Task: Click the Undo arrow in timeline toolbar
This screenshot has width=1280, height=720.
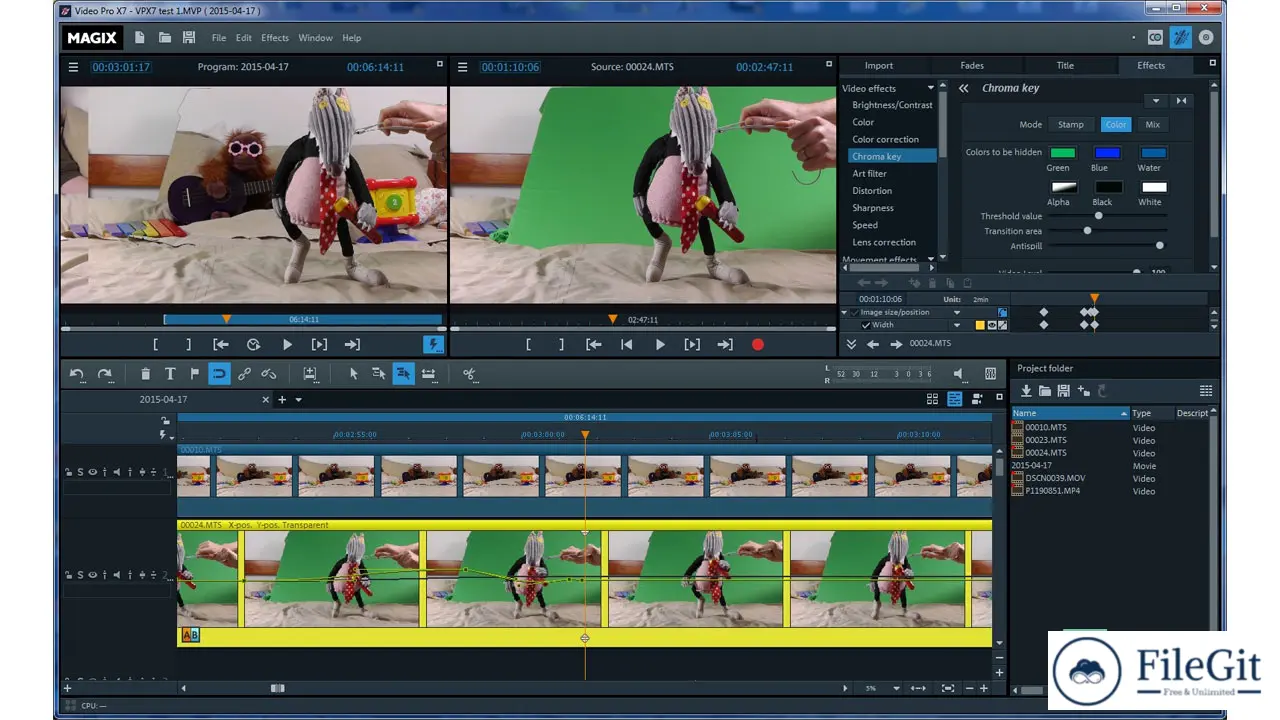Action: point(77,374)
